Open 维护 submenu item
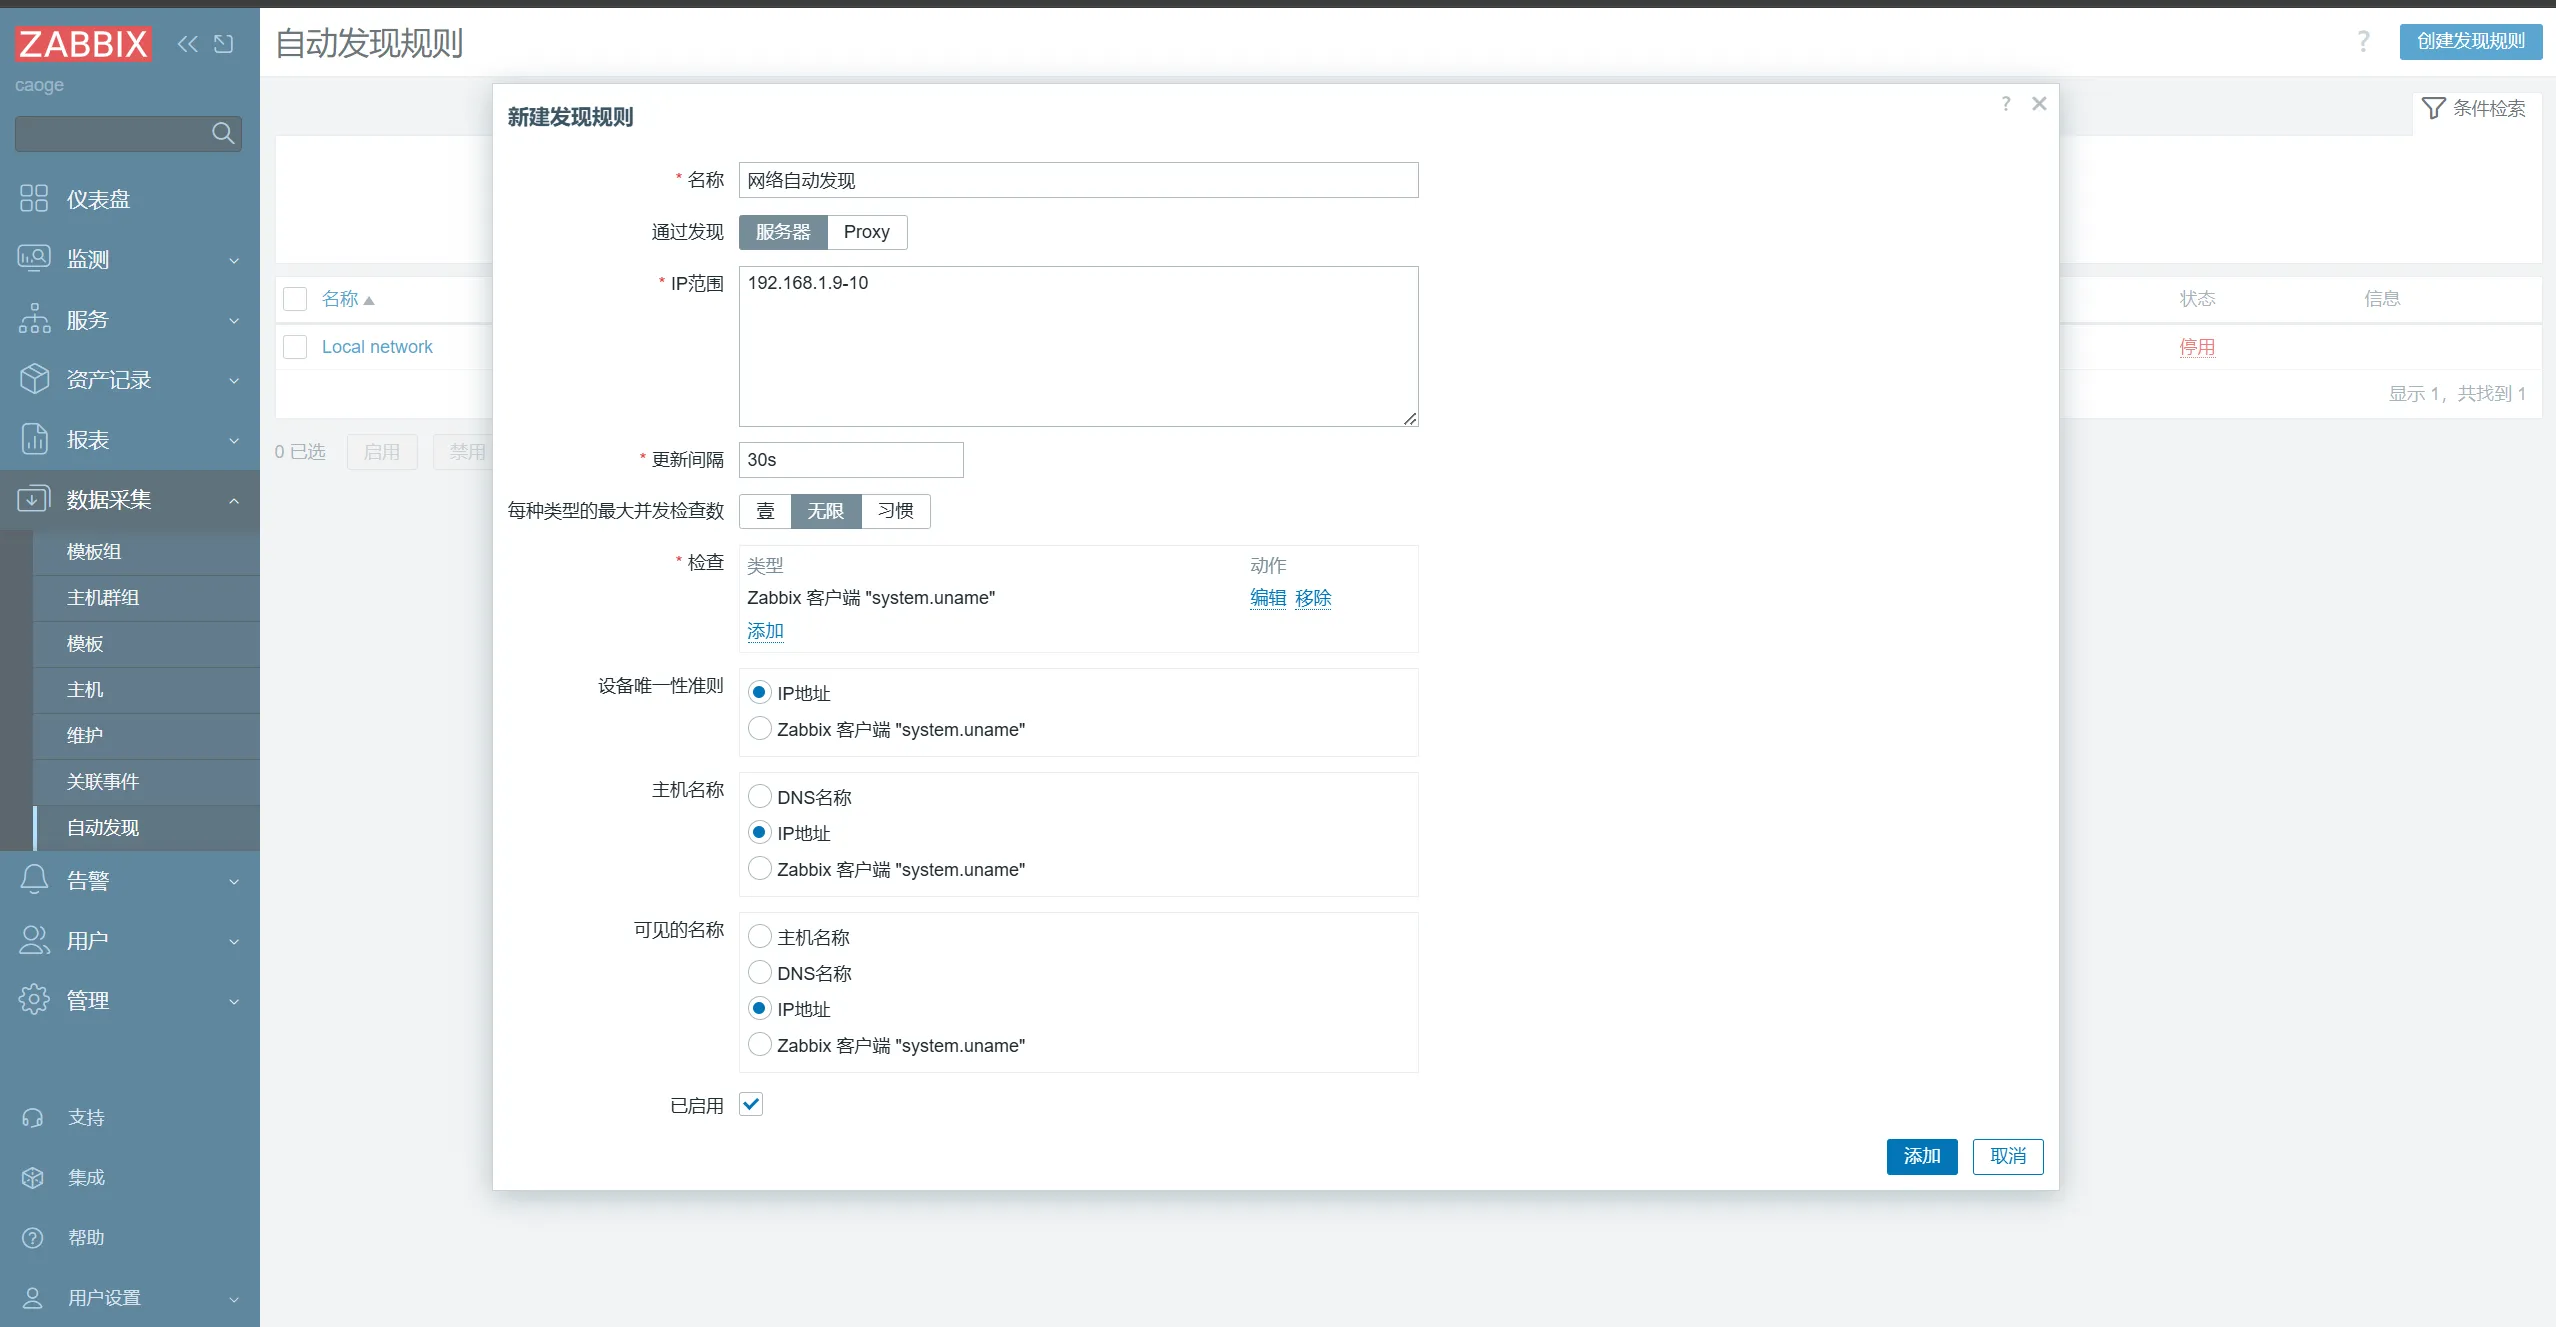This screenshot has height=1327, width=2556. click(146, 736)
